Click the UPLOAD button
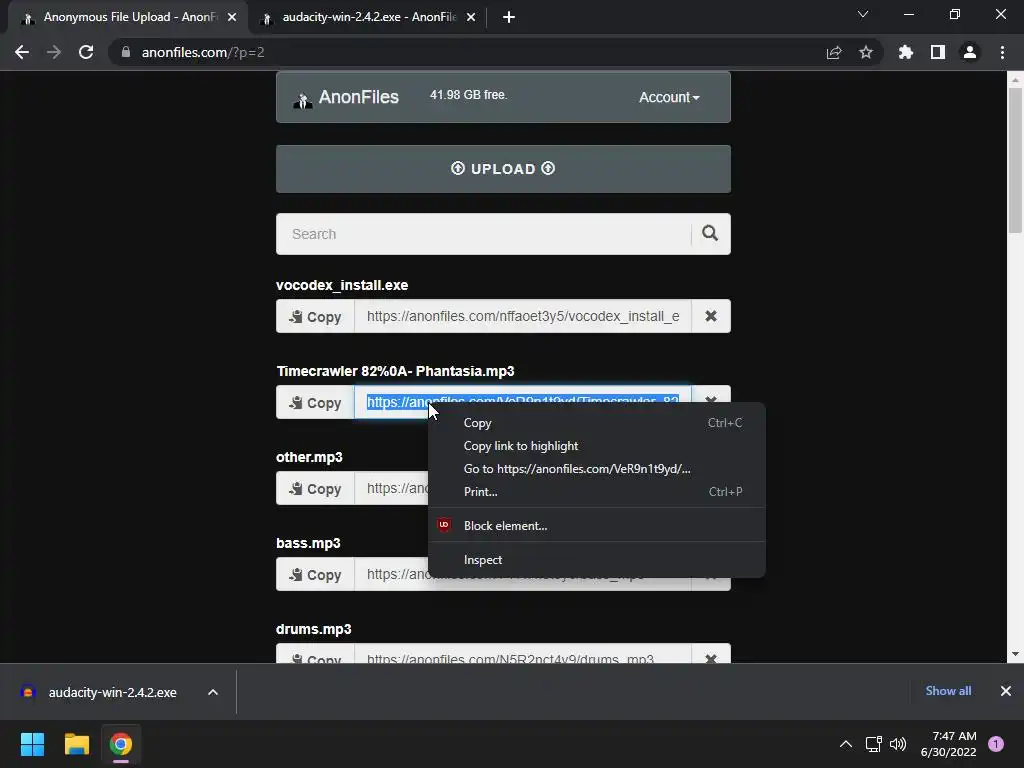Screen dimensions: 1024x768 [503, 168]
